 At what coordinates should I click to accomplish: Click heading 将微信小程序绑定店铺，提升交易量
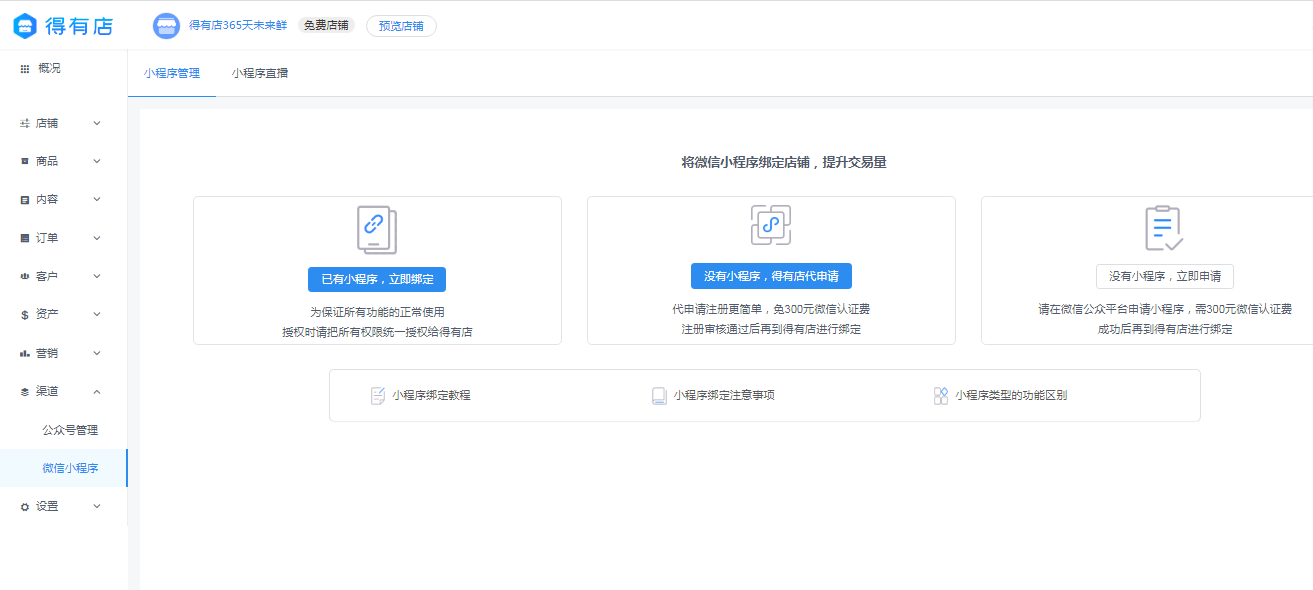(x=783, y=162)
